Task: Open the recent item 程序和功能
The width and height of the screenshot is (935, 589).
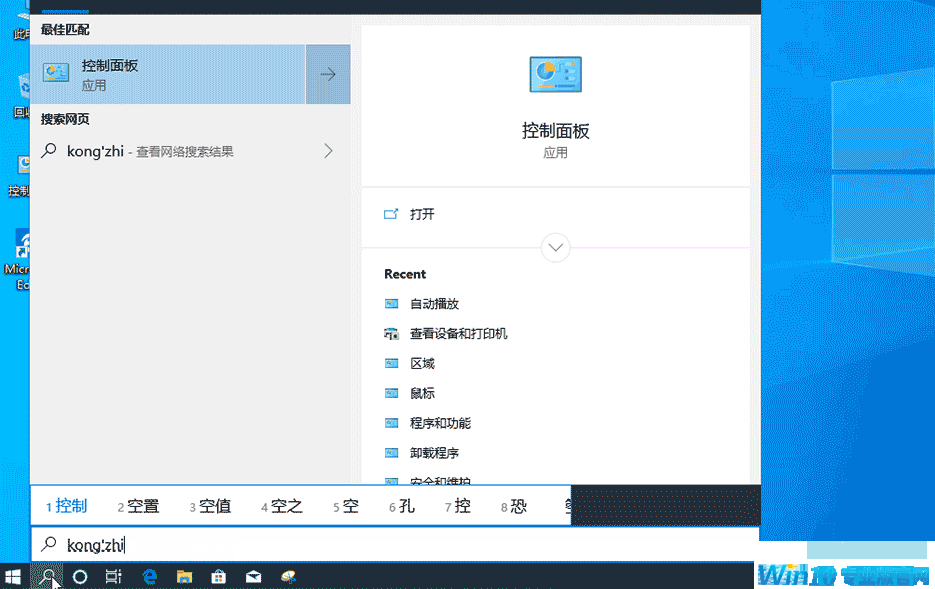Action: [x=440, y=424]
